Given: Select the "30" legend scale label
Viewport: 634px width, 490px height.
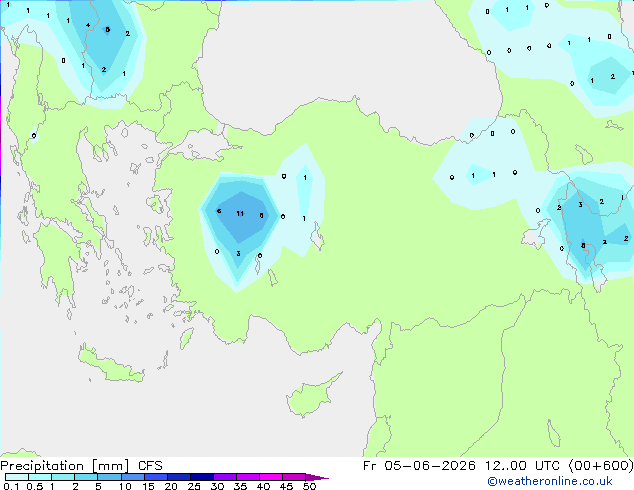Looking at the screenshot, I should [x=217, y=486].
